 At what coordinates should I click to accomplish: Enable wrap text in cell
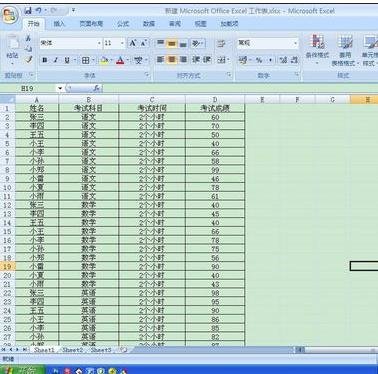[x=221, y=43]
